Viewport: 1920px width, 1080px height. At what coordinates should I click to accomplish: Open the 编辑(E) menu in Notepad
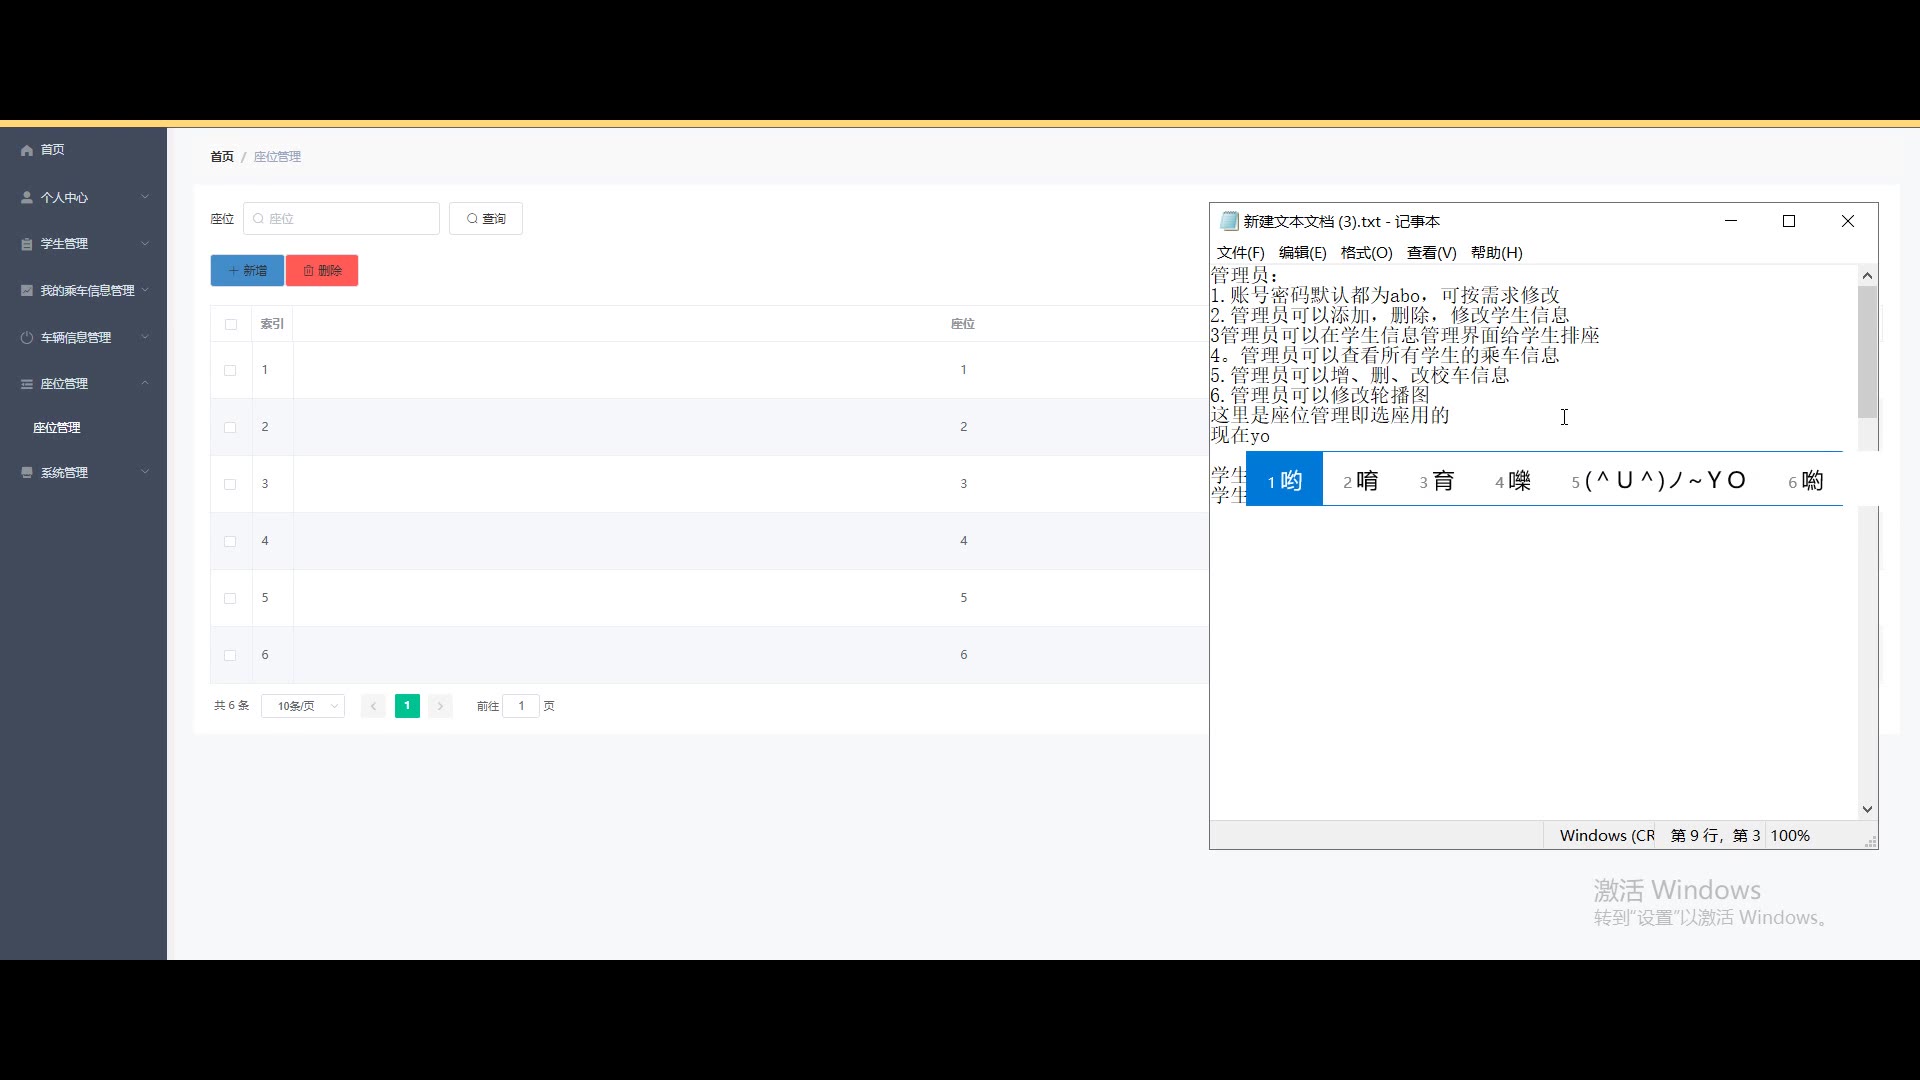click(x=1302, y=253)
